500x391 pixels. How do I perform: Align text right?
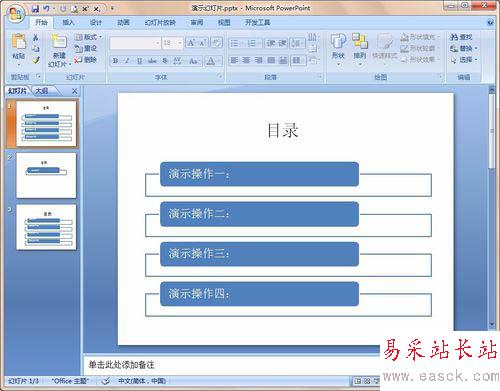(259, 60)
